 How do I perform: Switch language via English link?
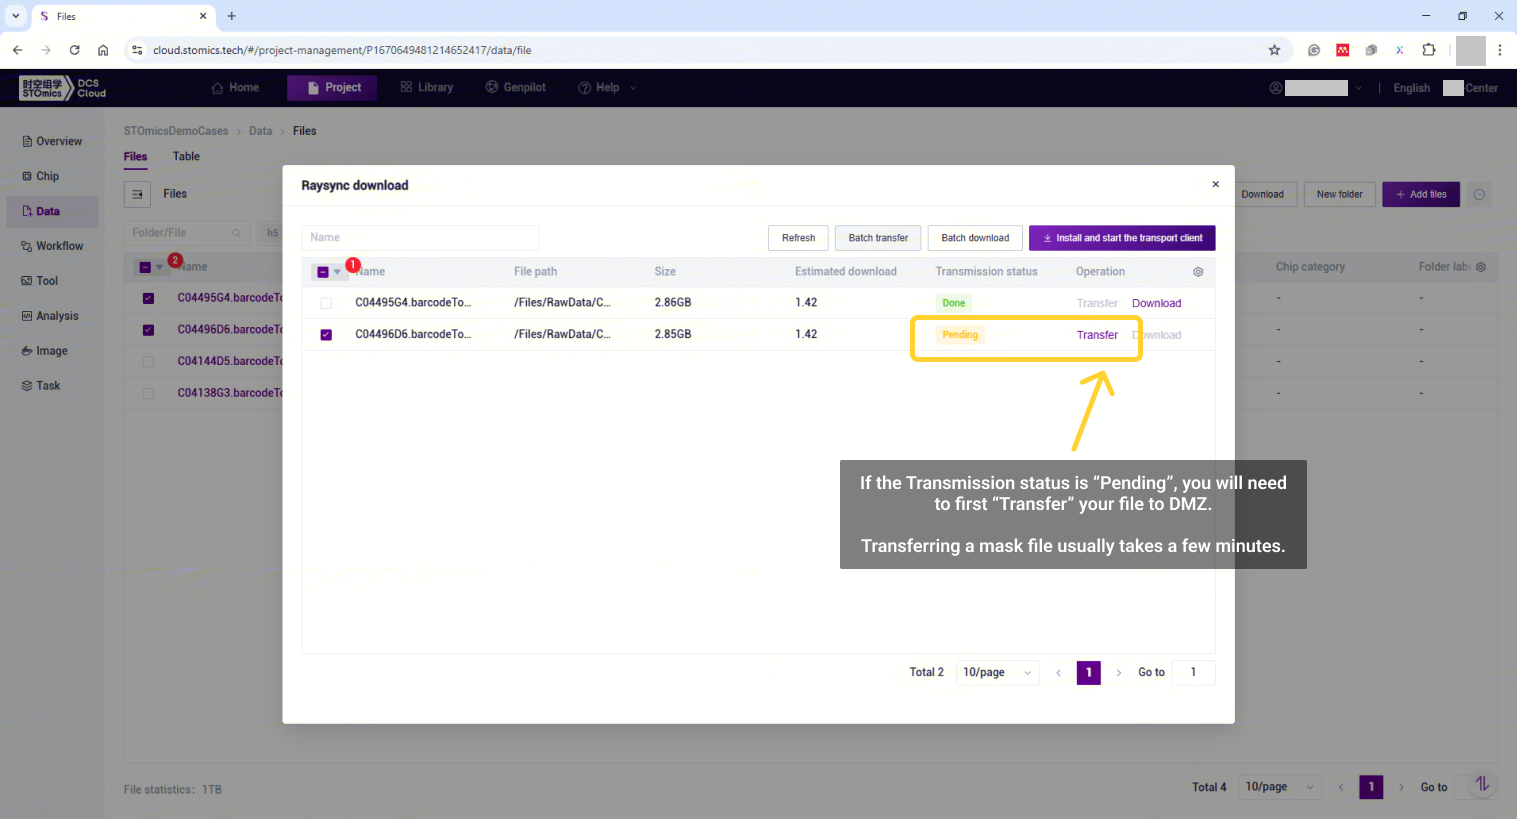(1411, 88)
